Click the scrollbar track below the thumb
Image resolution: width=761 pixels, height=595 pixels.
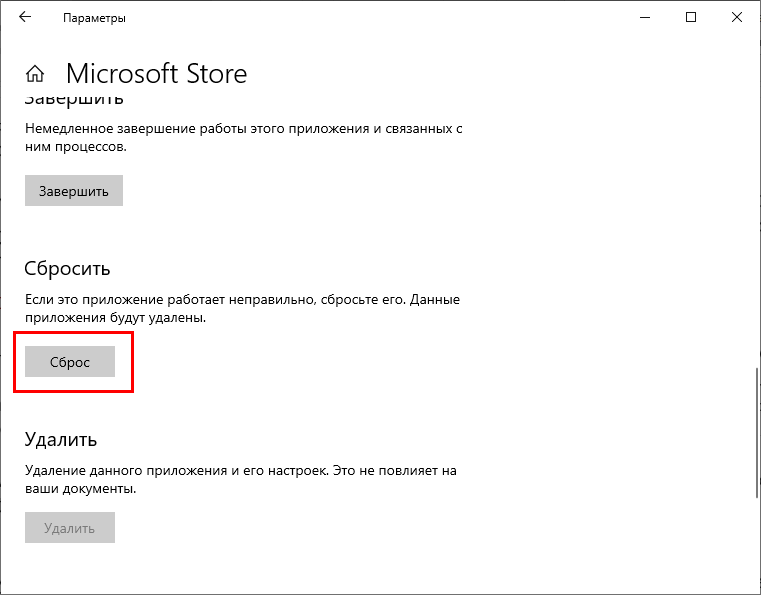tap(757, 544)
